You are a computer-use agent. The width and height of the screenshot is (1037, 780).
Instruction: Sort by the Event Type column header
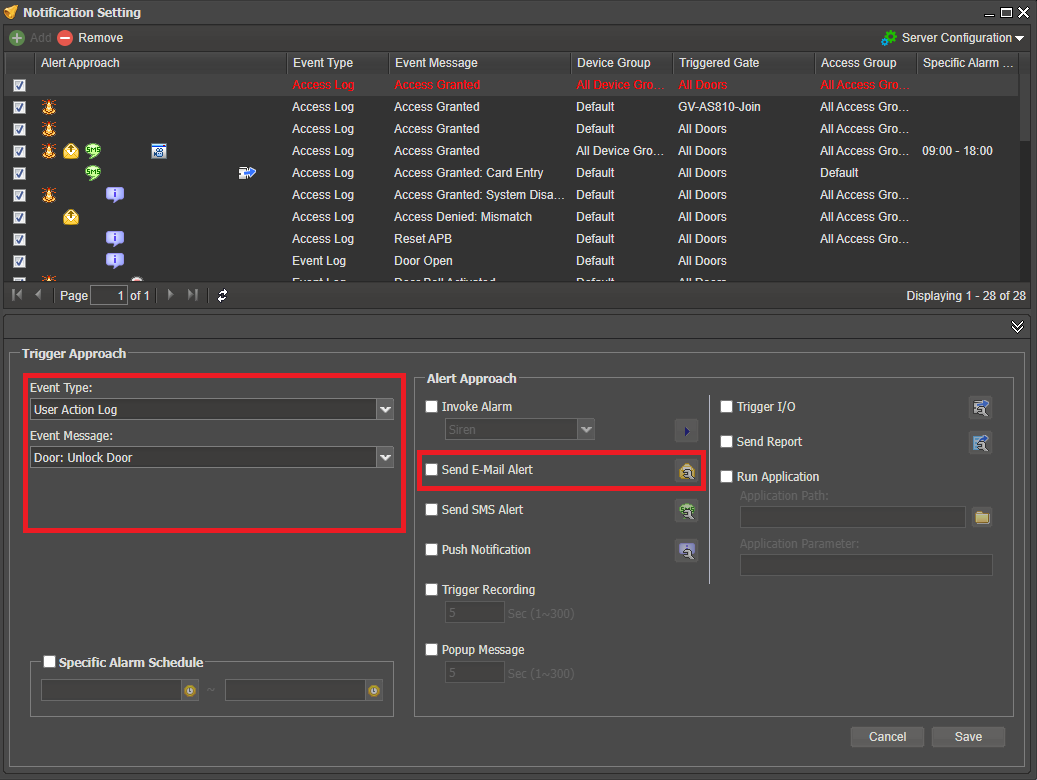tap(337, 63)
